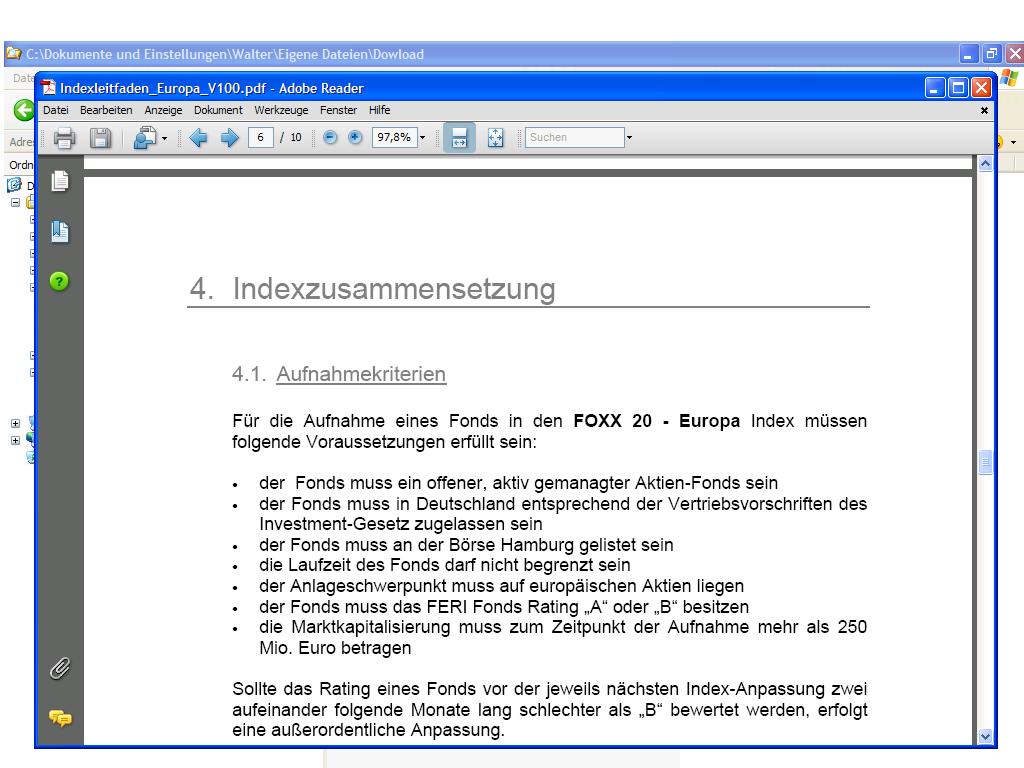This screenshot has width=1024, height=768.
Task: Go to previous page with left arrow
Action: coord(198,138)
